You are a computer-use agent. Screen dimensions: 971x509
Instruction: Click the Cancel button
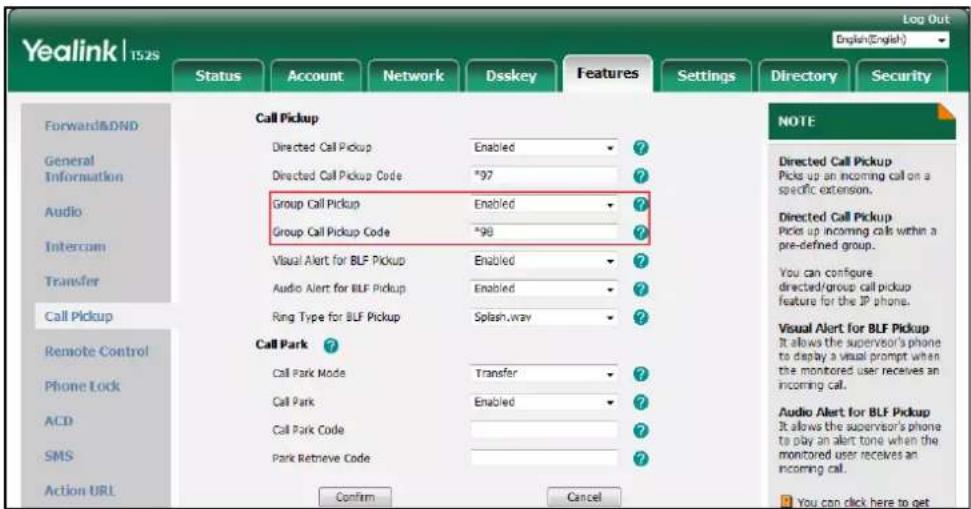point(584,497)
